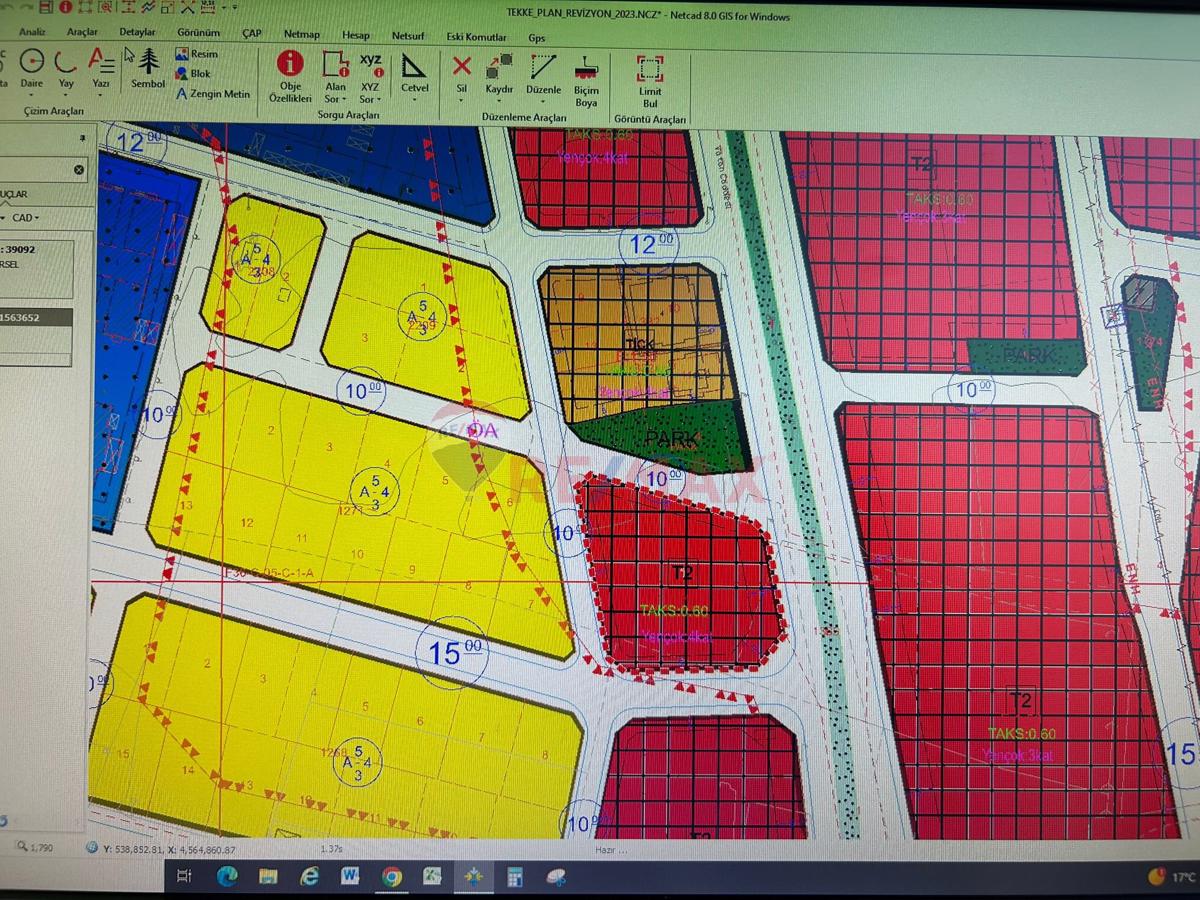1200x900 pixels.
Task: Select the Sil delete tool
Action: click(x=461, y=73)
